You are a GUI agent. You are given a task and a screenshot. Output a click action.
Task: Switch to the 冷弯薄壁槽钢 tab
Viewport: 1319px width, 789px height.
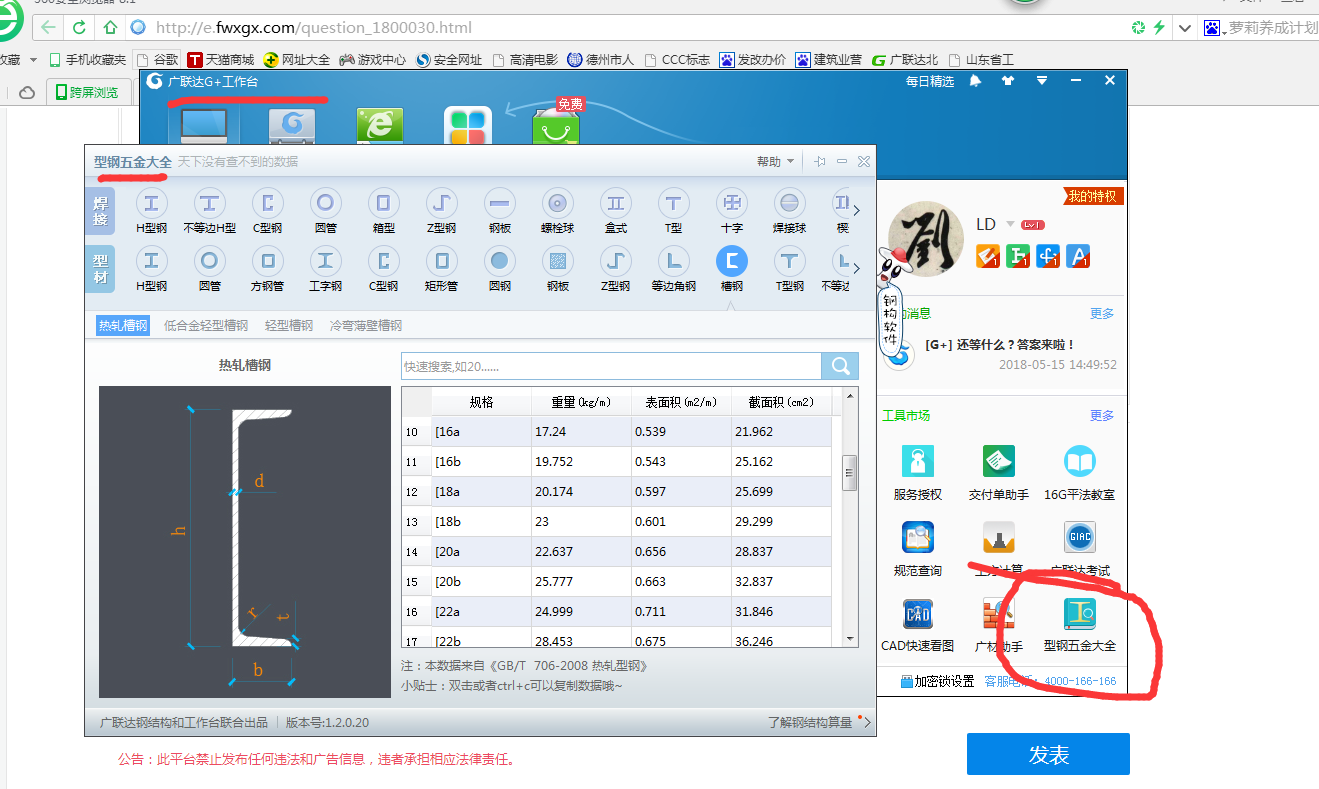366,325
